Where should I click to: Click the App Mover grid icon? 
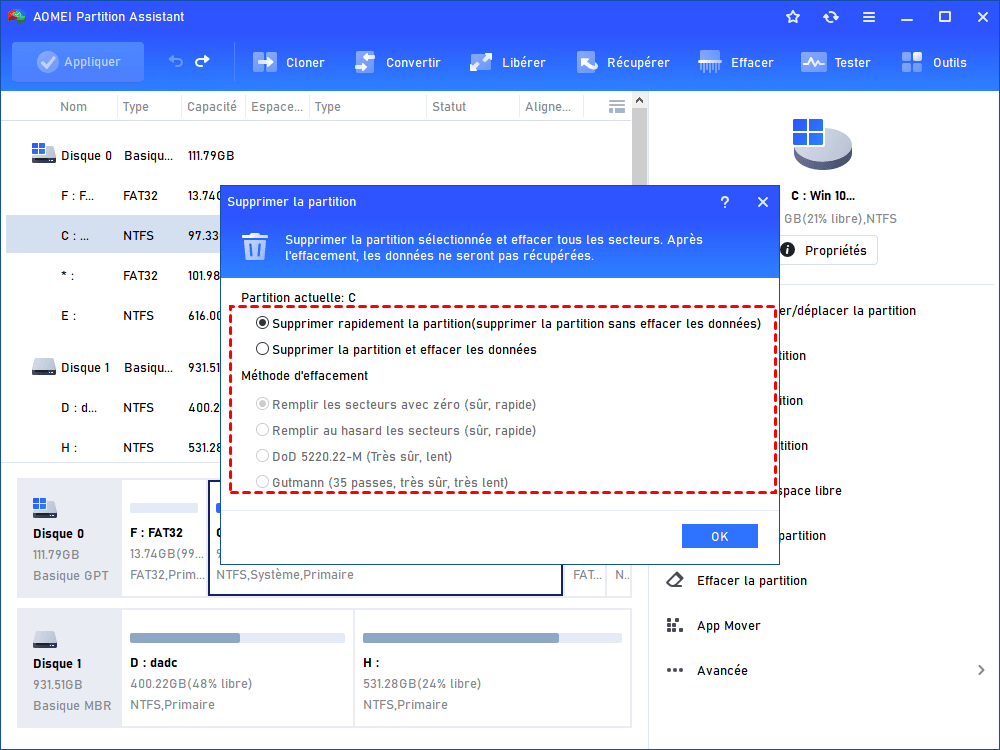point(675,626)
